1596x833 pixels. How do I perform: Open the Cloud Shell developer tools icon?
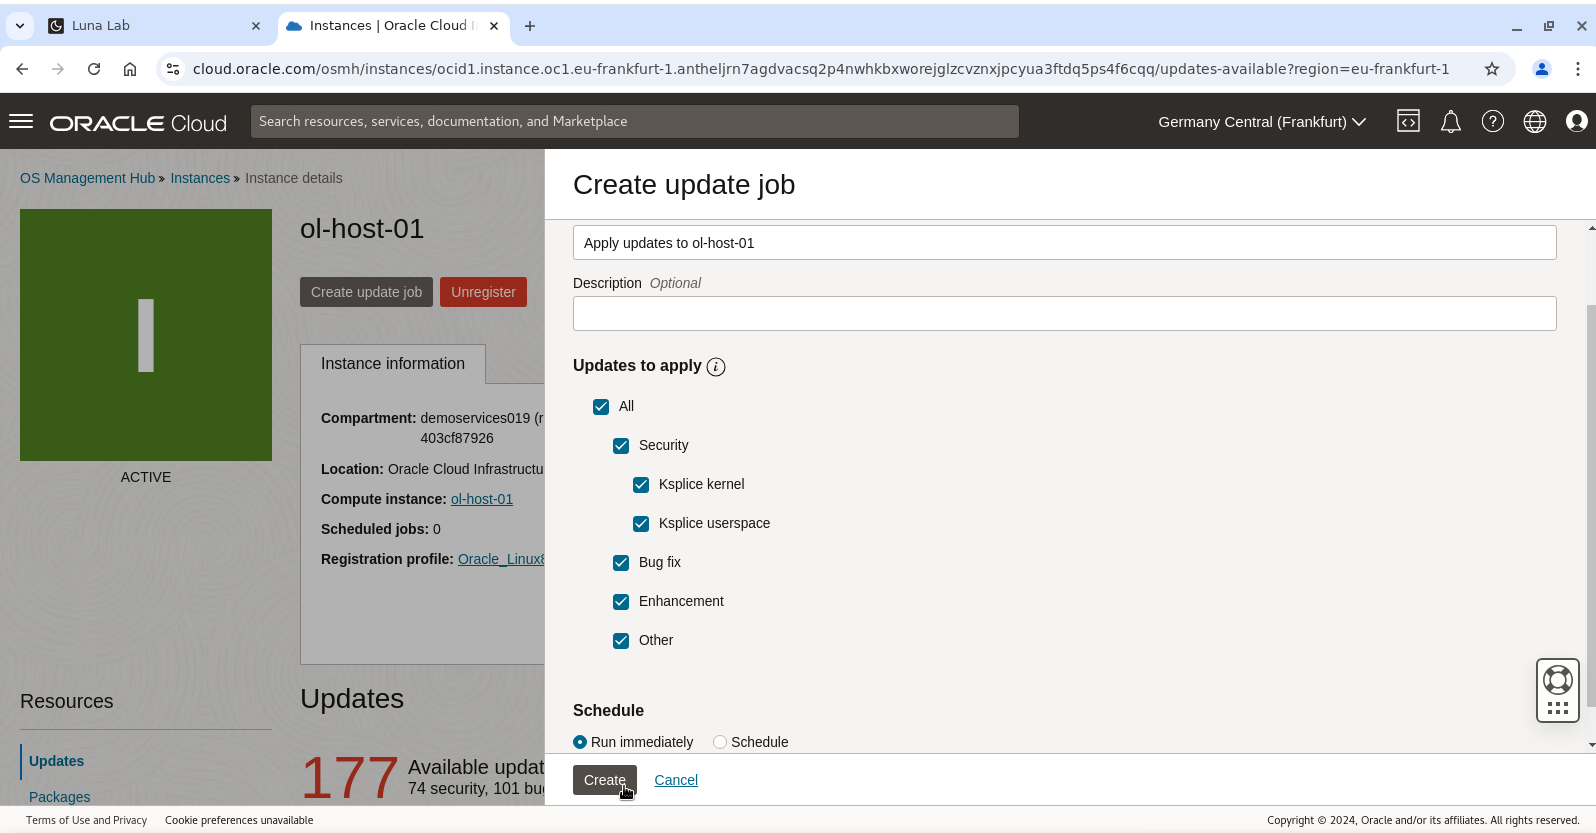click(1408, 121)
